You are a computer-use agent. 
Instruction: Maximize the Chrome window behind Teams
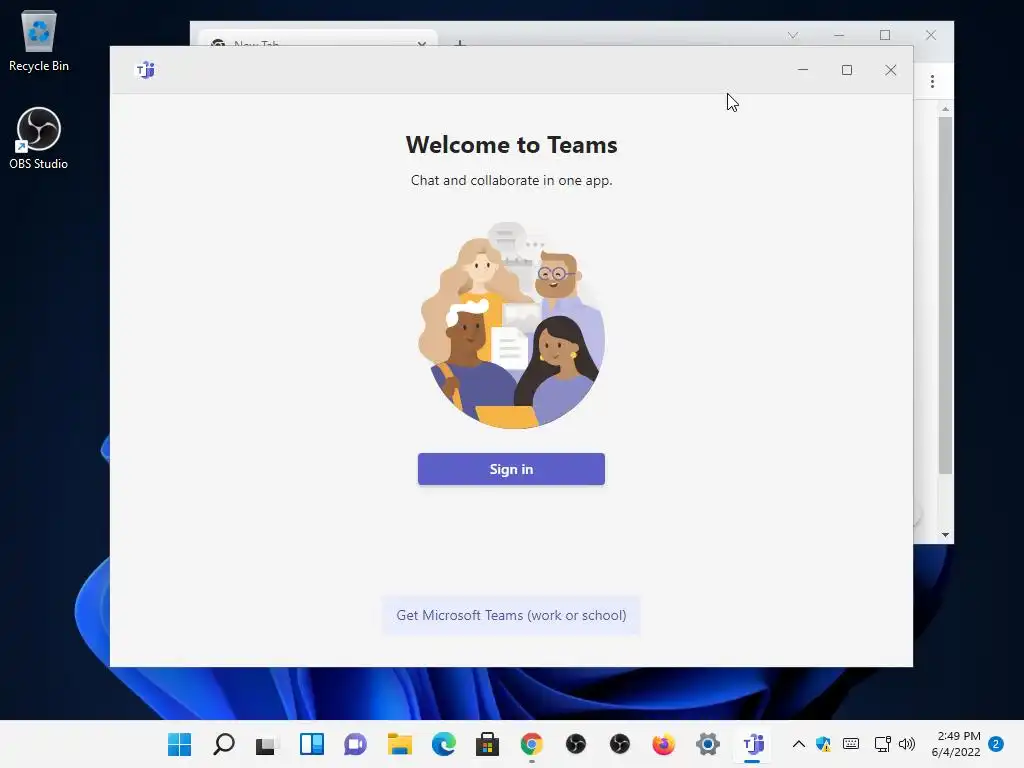coord(885,35)
